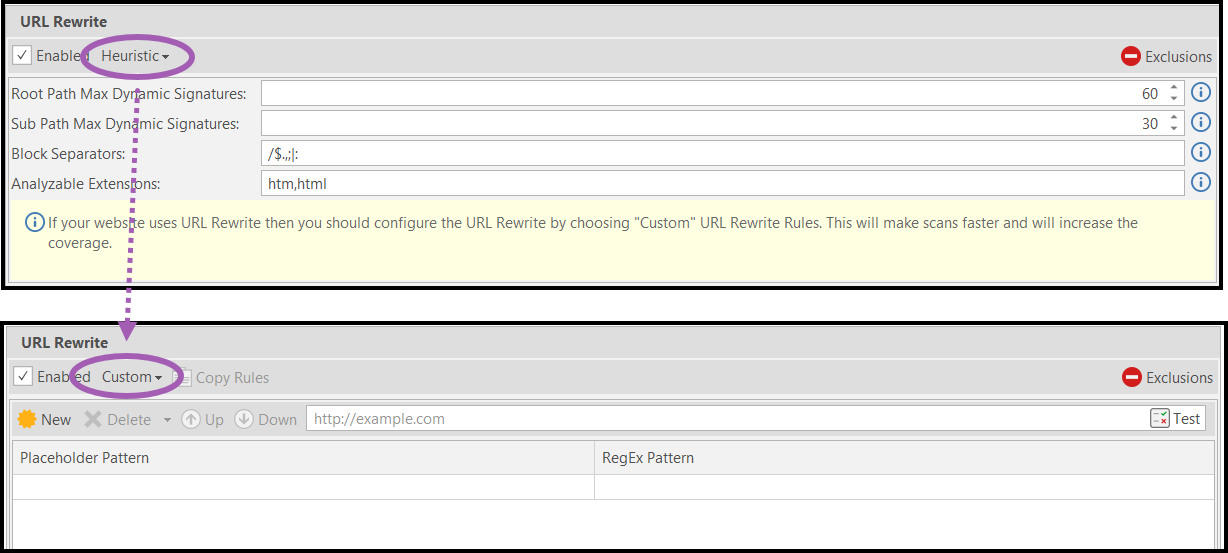Move the rule Down
The image size is (1228, 553).
tap(266, 419)
